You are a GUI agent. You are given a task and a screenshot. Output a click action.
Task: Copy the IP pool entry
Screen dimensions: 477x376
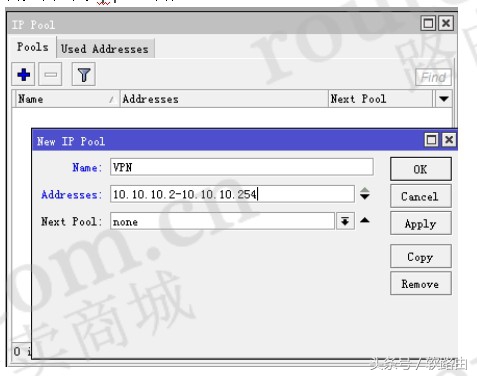point(421,256)
